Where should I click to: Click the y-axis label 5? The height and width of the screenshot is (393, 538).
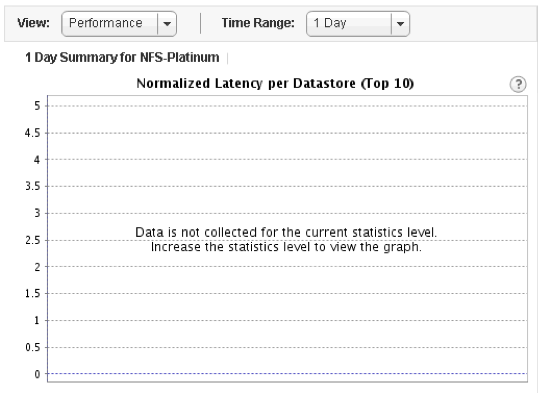(37, 106)
